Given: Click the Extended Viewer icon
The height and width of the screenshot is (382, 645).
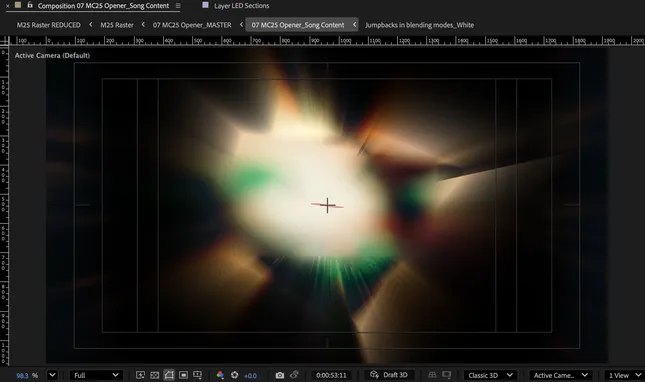Looking at the screenshot, I should [x=446, y=375].
